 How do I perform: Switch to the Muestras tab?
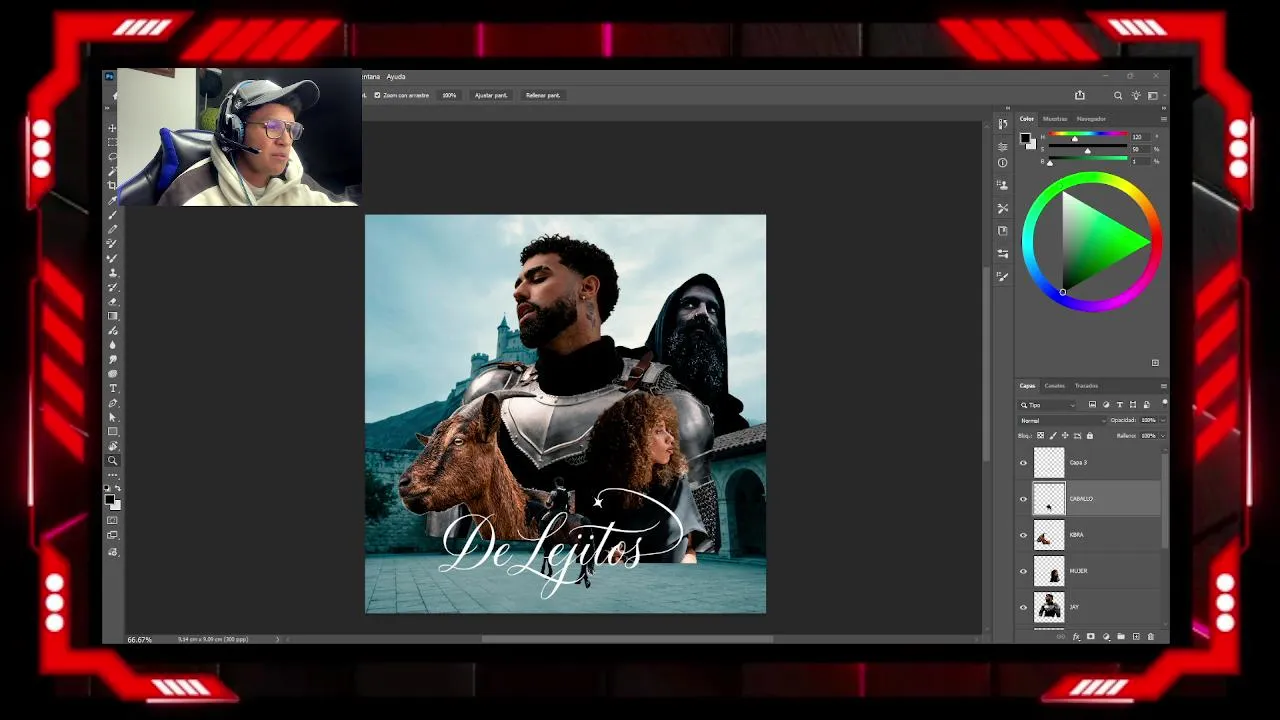point(1055,119)
